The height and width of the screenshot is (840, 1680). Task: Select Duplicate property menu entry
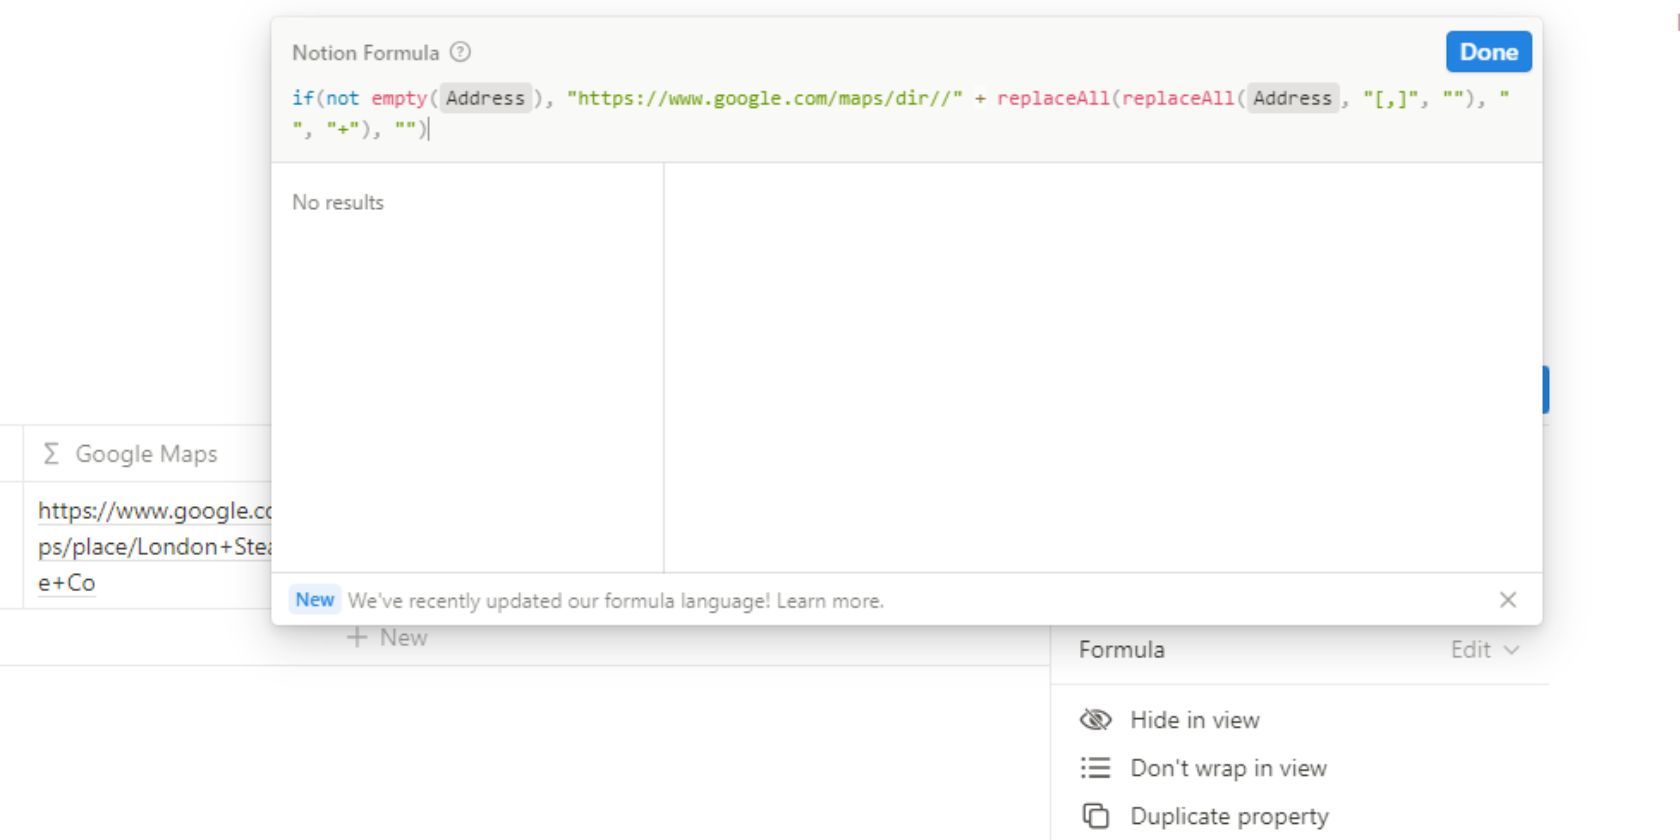pyautogui.click(x=1229, y=816)
